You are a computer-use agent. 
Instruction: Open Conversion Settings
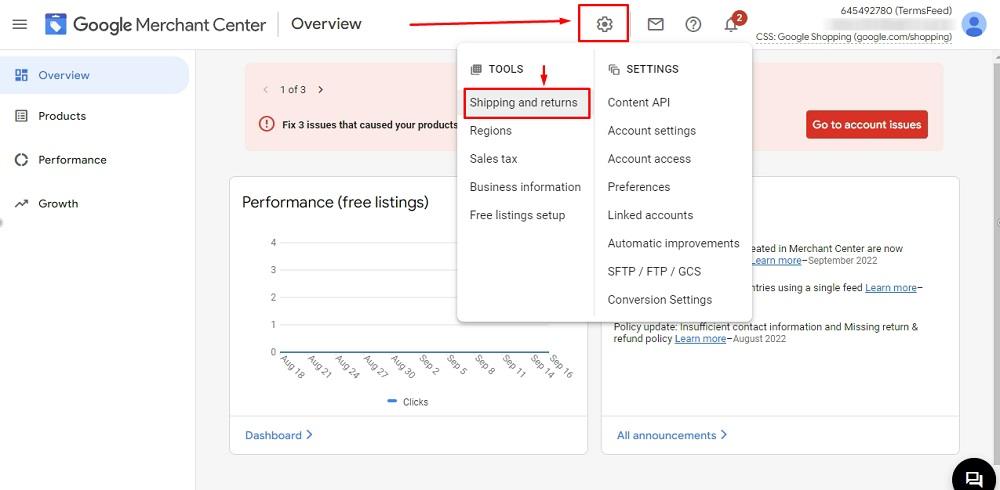tap(659, 299)
